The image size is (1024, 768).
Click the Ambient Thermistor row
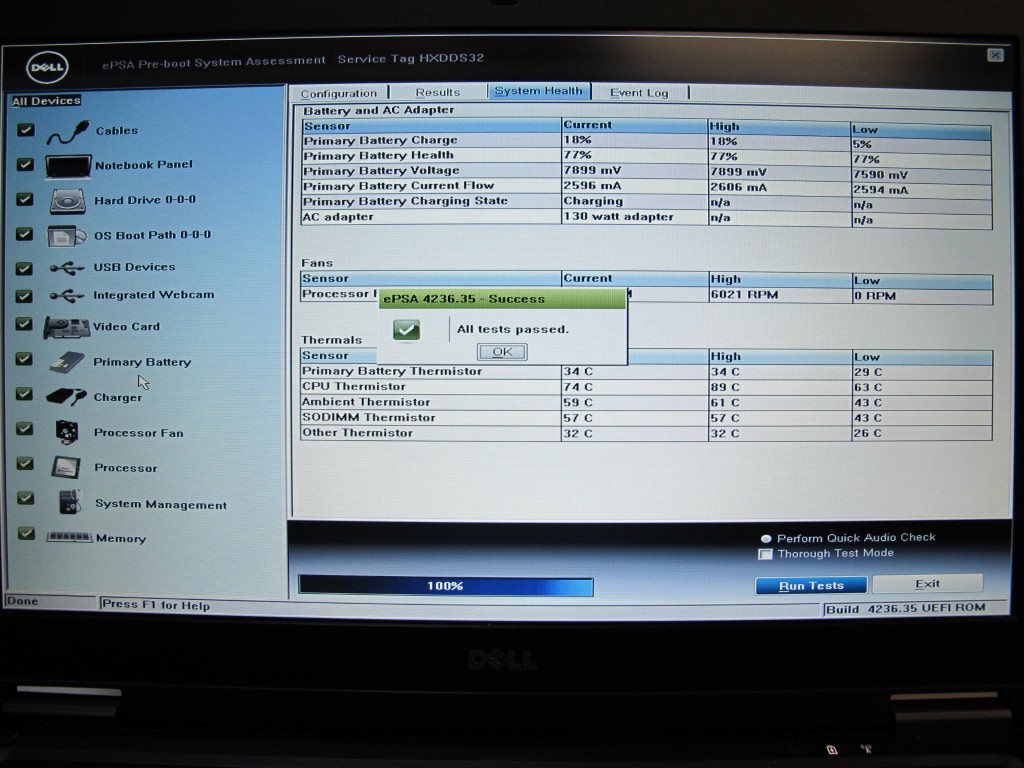646,402
